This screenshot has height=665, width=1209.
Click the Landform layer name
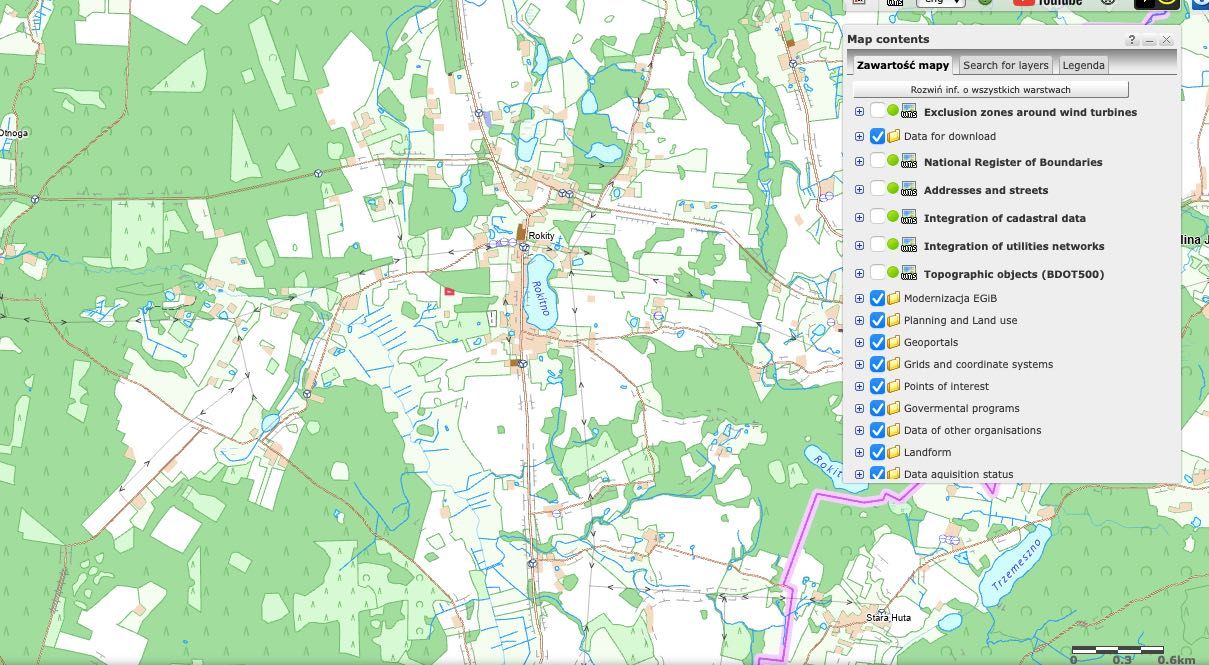pos(928,452)
